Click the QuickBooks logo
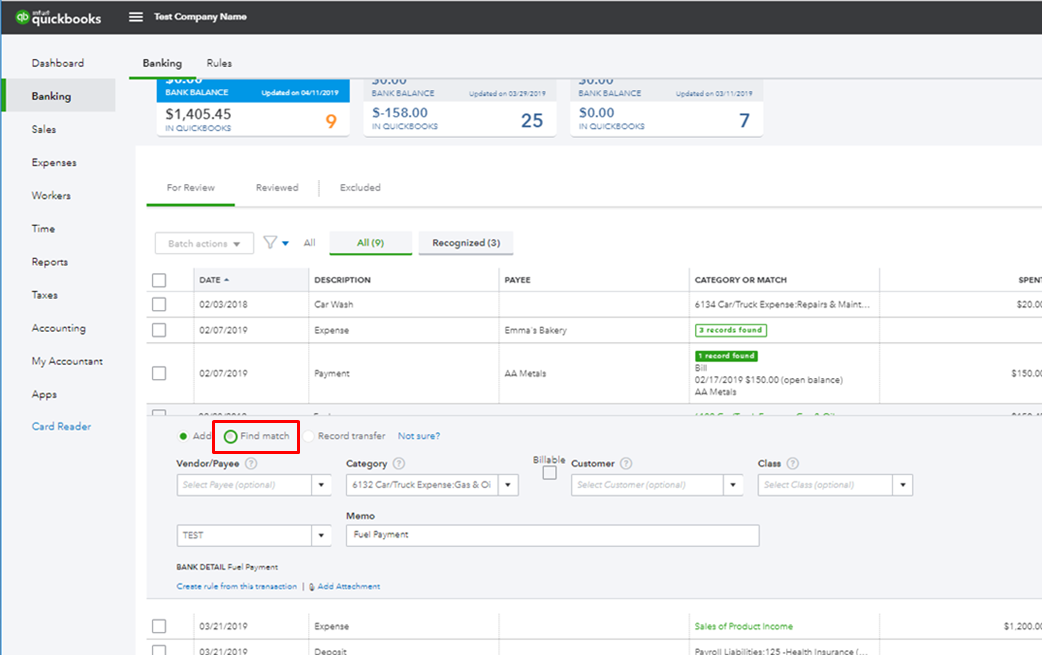 pyautogui.click(x=55, y=16)
